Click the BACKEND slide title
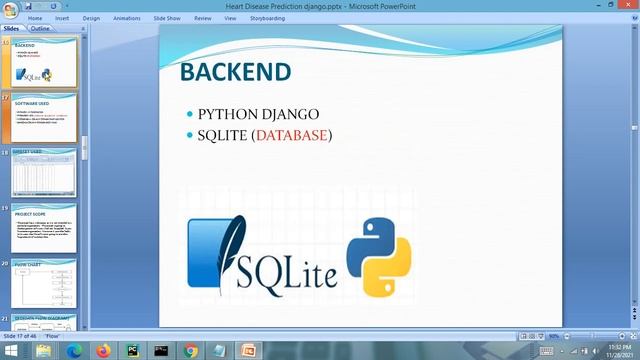 click(236, 72)
